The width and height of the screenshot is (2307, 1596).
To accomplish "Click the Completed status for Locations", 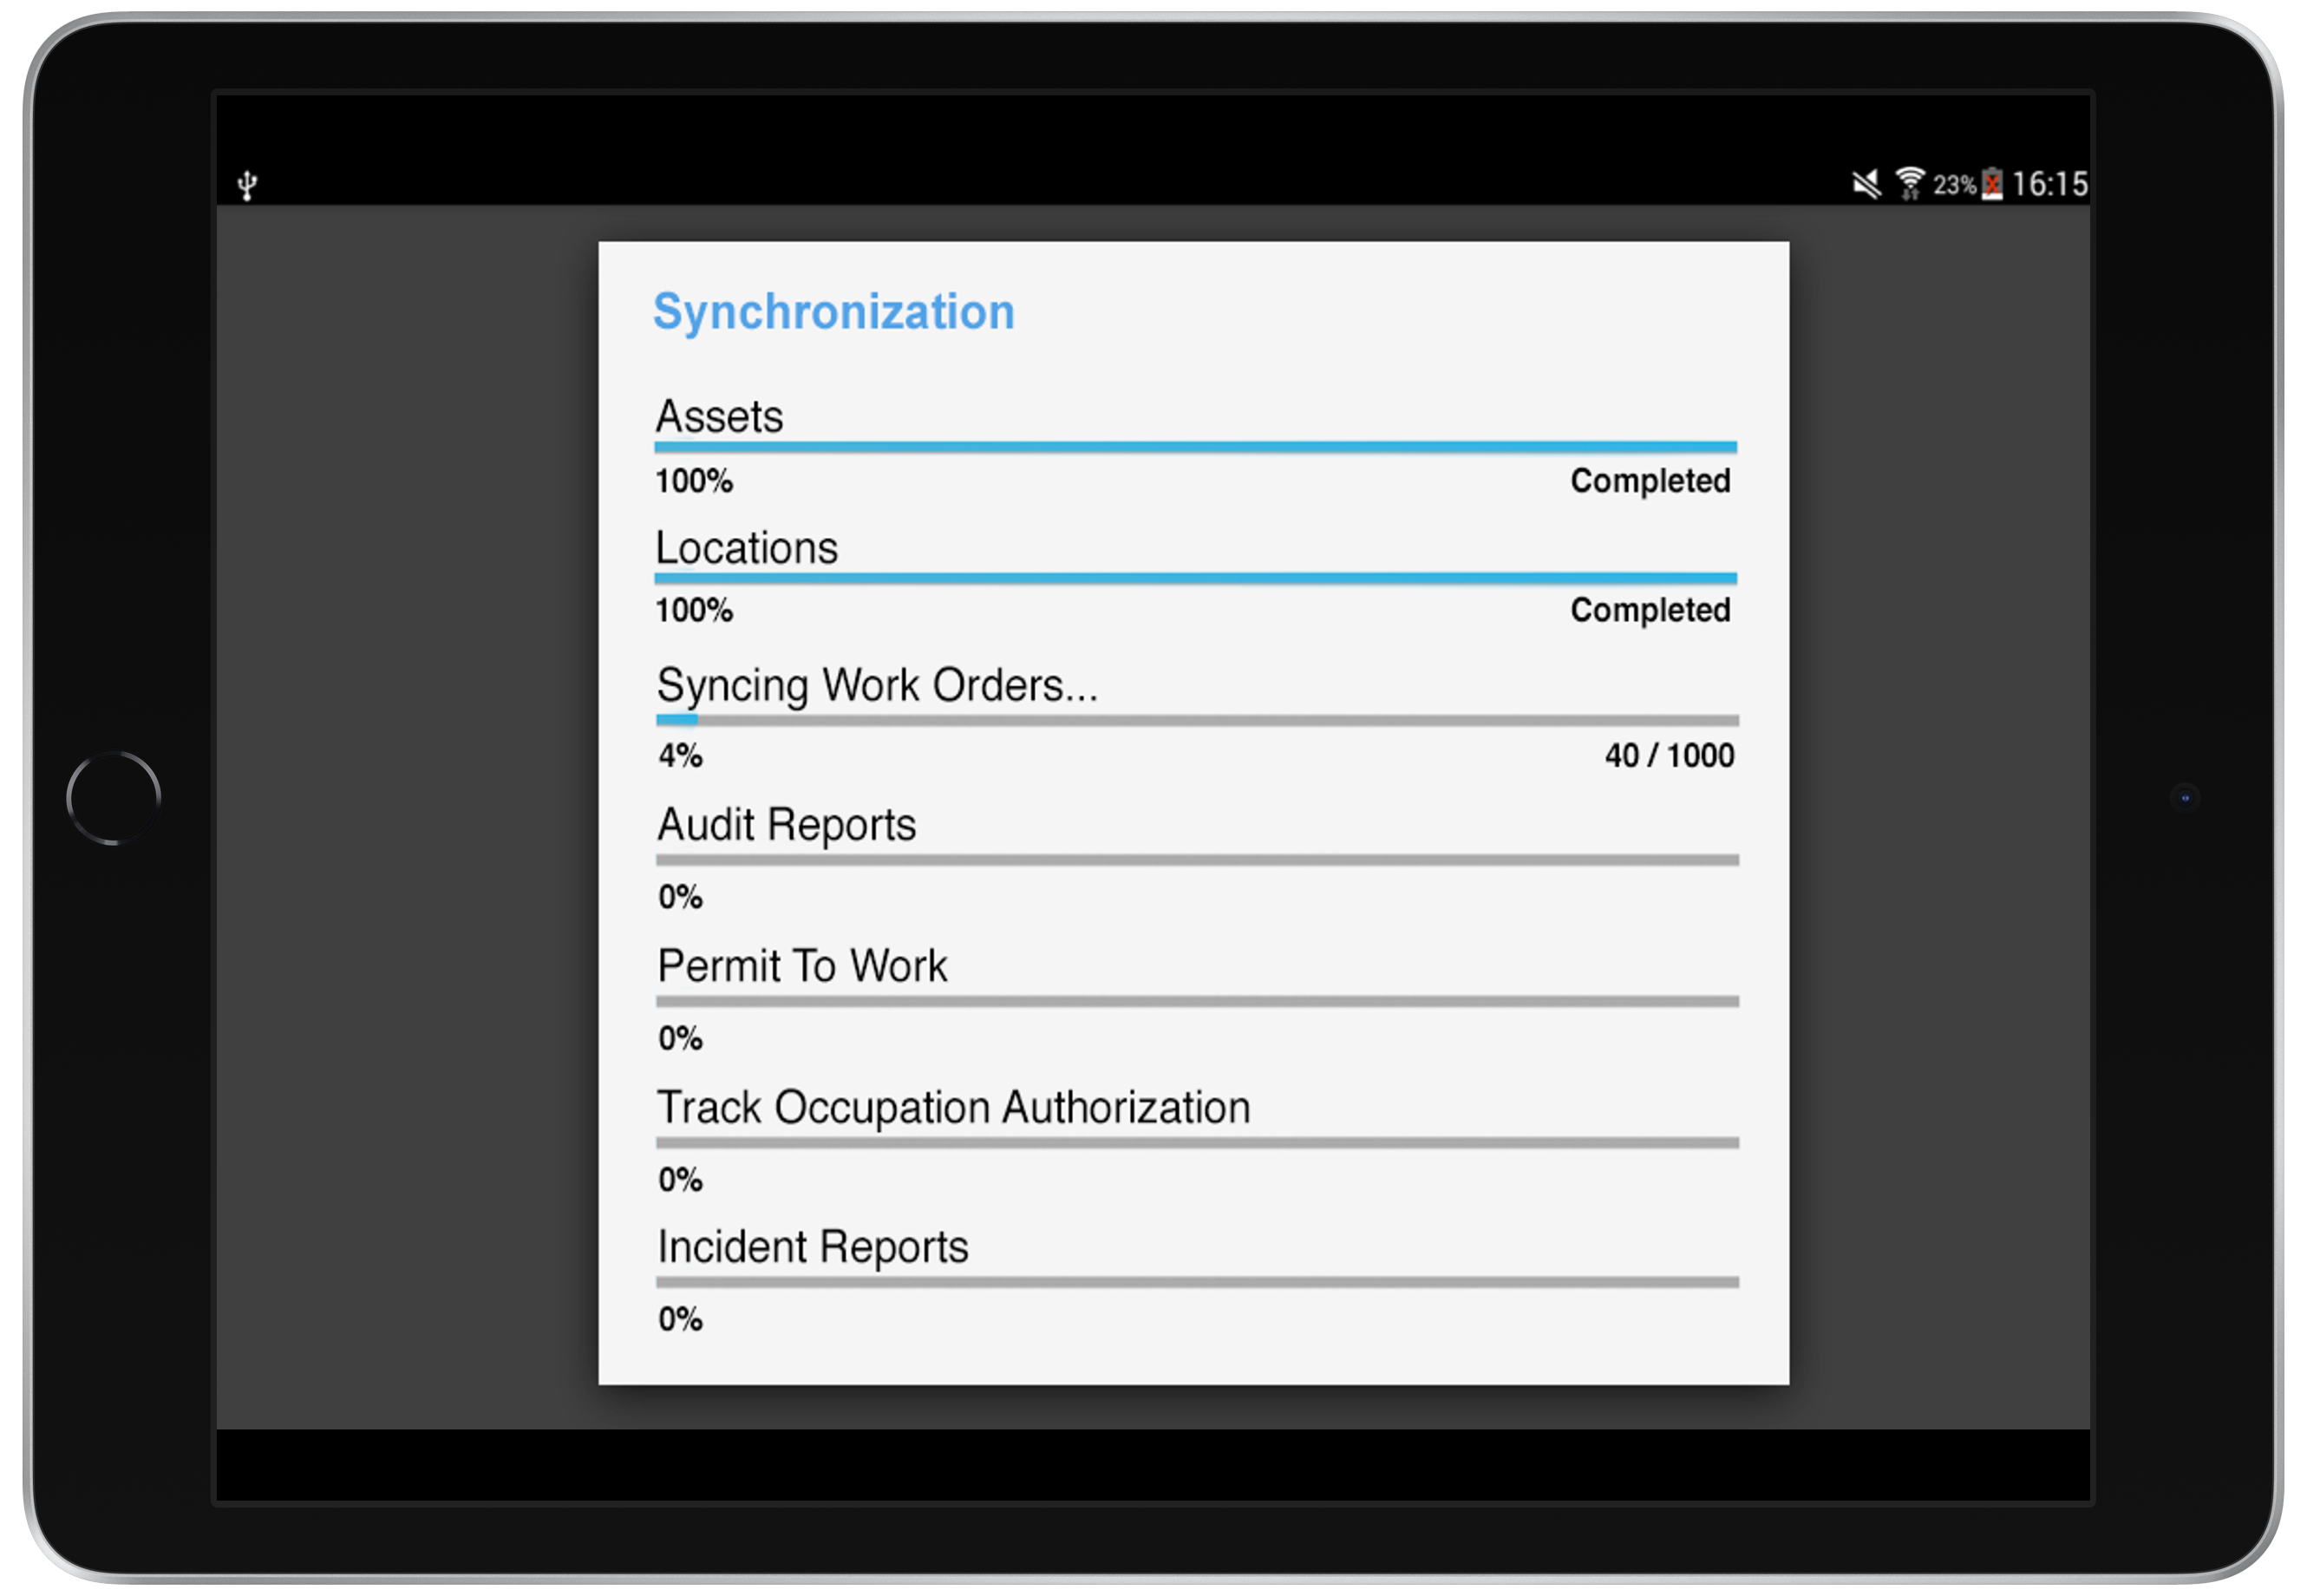I will click(x=1649, y=610).
